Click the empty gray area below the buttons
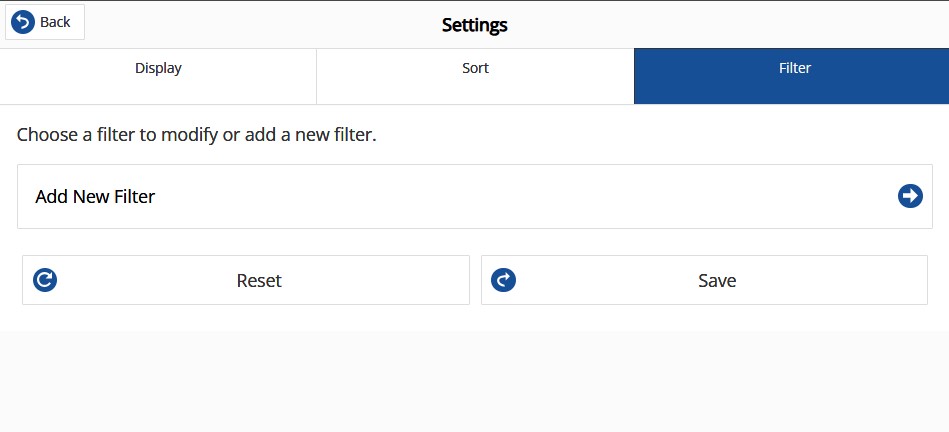Viewport: 949px width, 432px height. pos(474,381)
